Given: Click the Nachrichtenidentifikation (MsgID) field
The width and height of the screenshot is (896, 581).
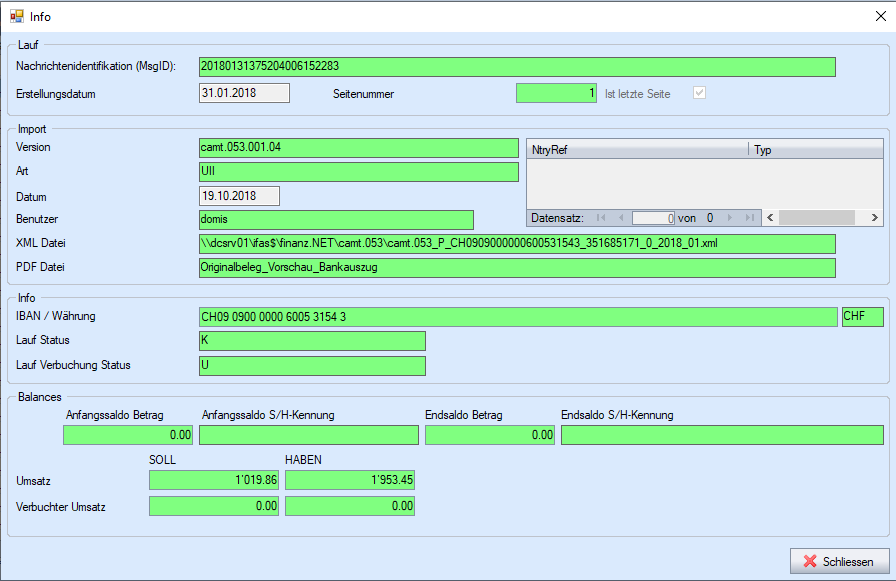Looking at the screenshot, I should point(517,67).
